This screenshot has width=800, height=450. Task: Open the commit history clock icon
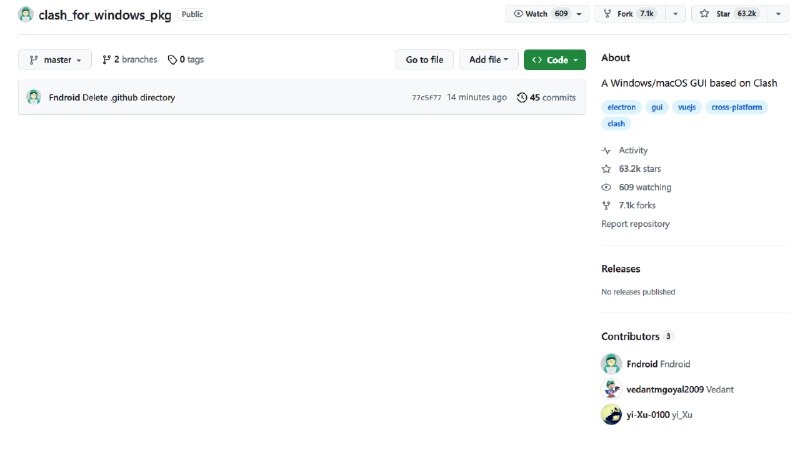521,98
